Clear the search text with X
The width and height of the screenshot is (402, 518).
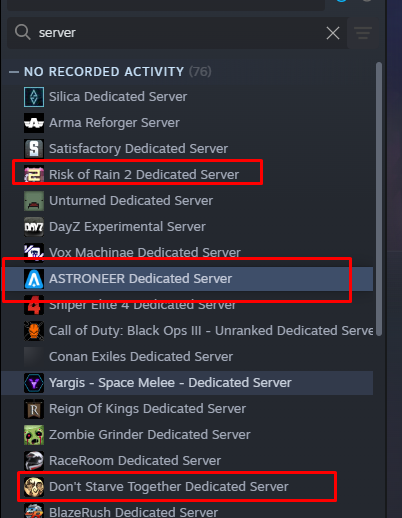(333, 33)
